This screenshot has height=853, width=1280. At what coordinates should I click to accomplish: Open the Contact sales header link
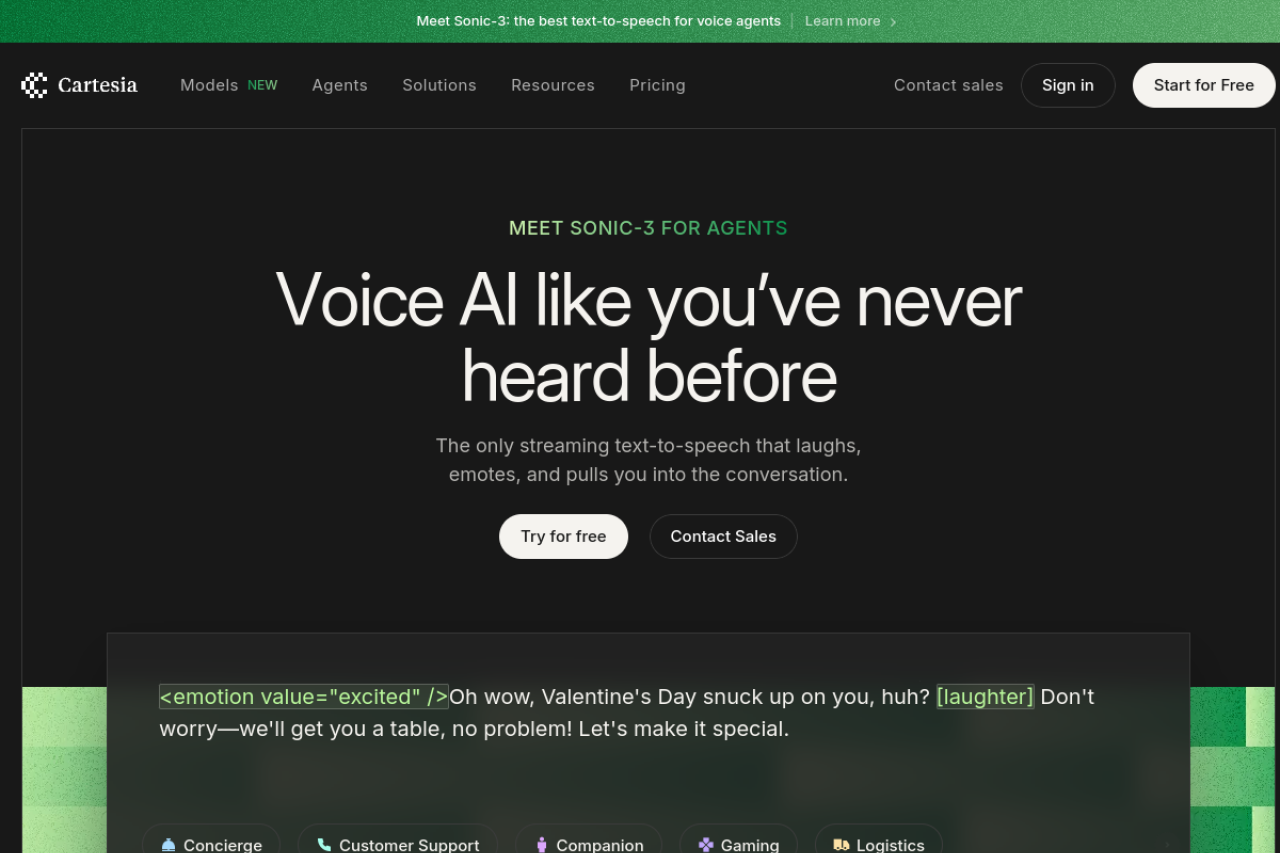[948, 85]
